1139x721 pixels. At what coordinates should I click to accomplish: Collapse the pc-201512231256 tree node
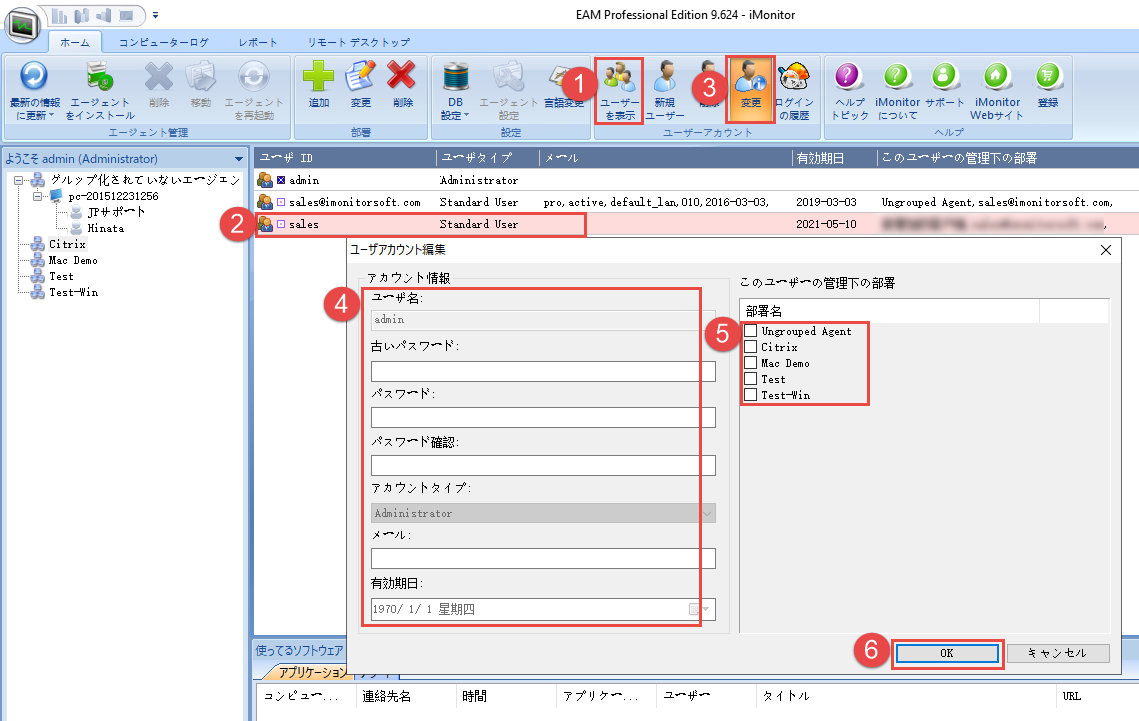[36, 196]
